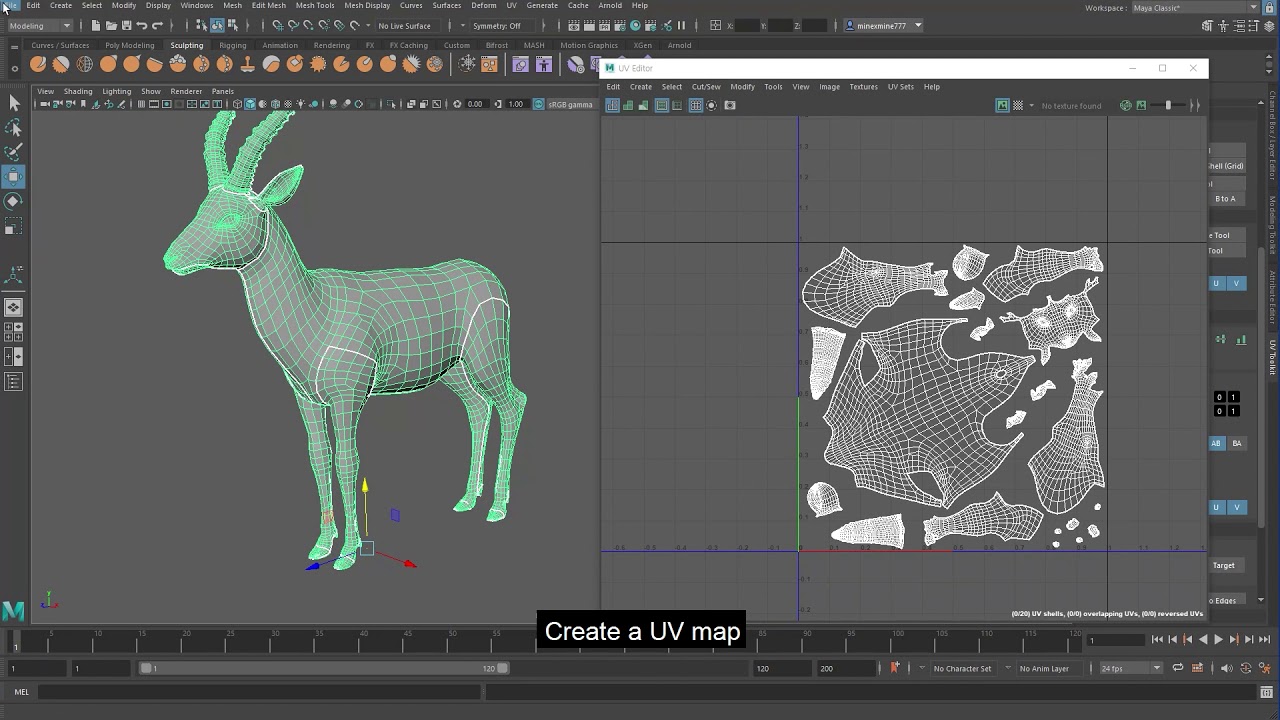This screenshot has width=1280, height=720.
Task: Open the Workspace Maya Classic dropdown
Action: pyautogui.click(x=1196, y=8)
